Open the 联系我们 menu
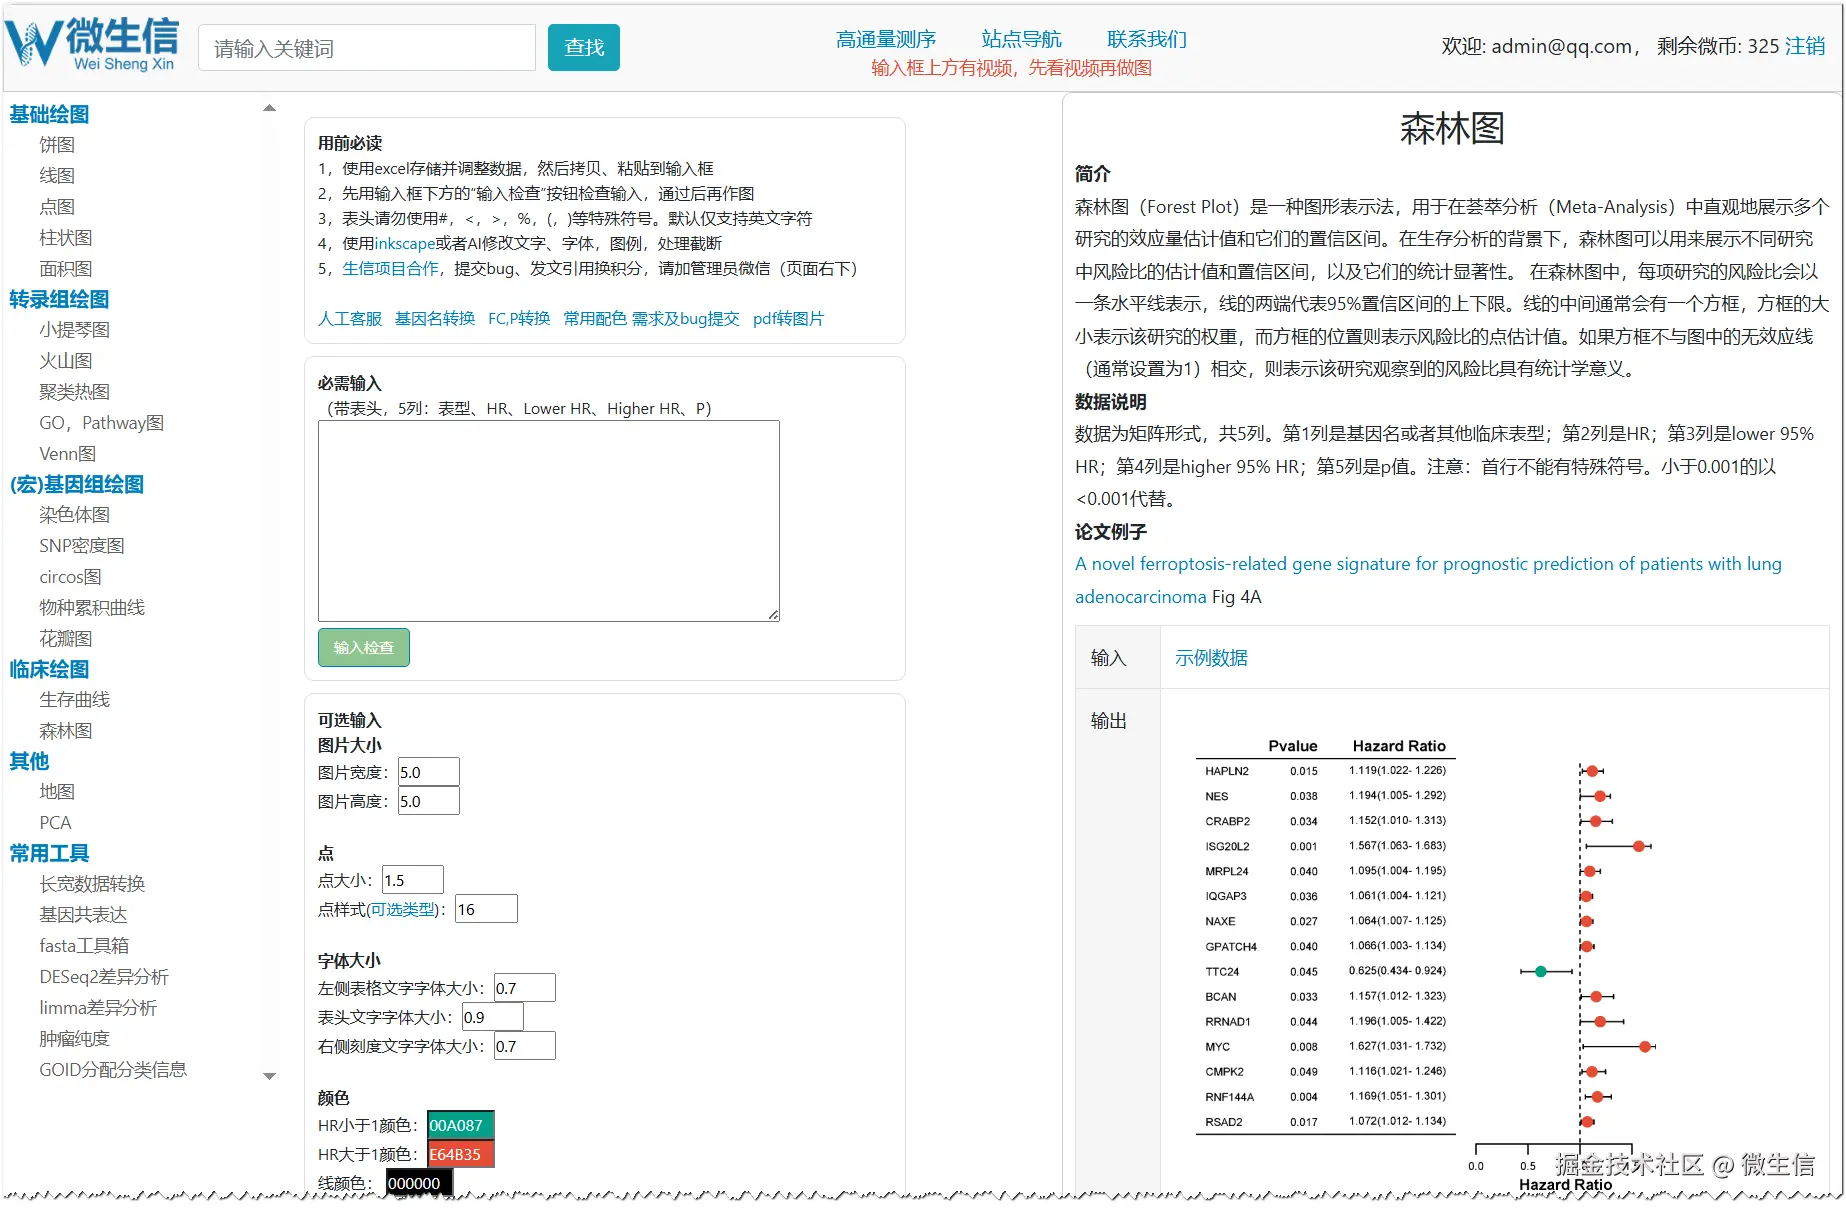1846x1209 pixels. click(x=1147, y=39)
